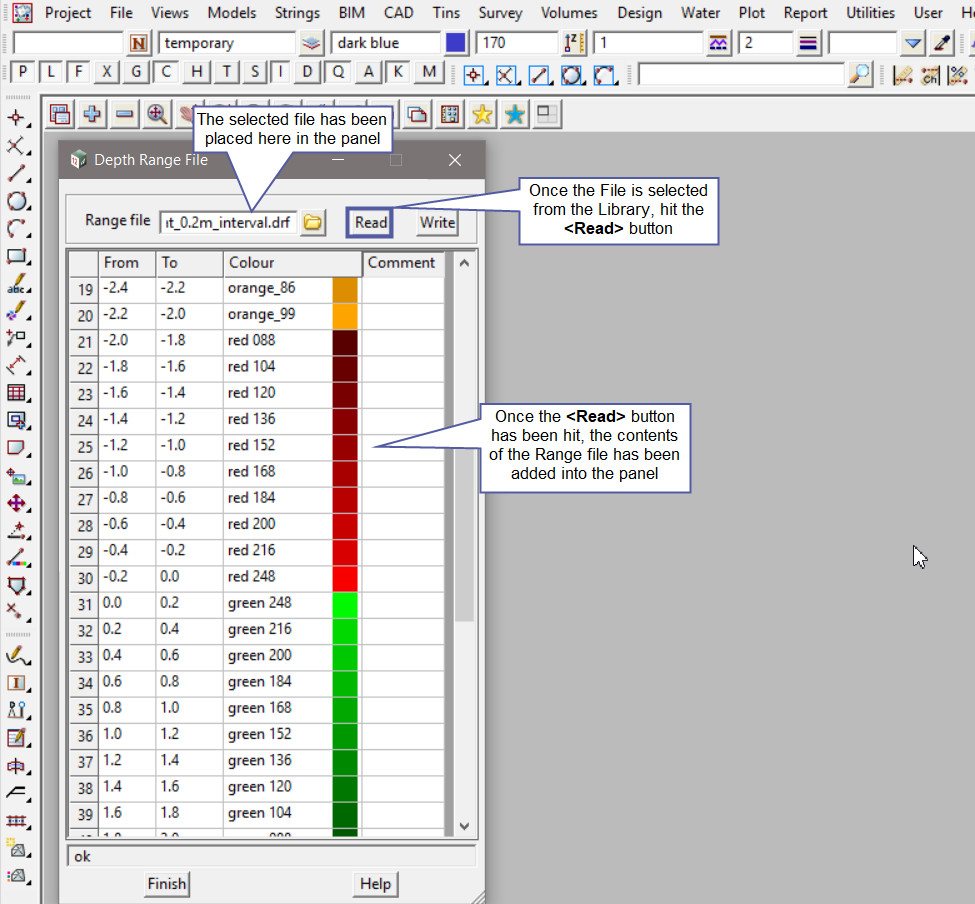
Task: Open the Survey menu
Action: 500,13
